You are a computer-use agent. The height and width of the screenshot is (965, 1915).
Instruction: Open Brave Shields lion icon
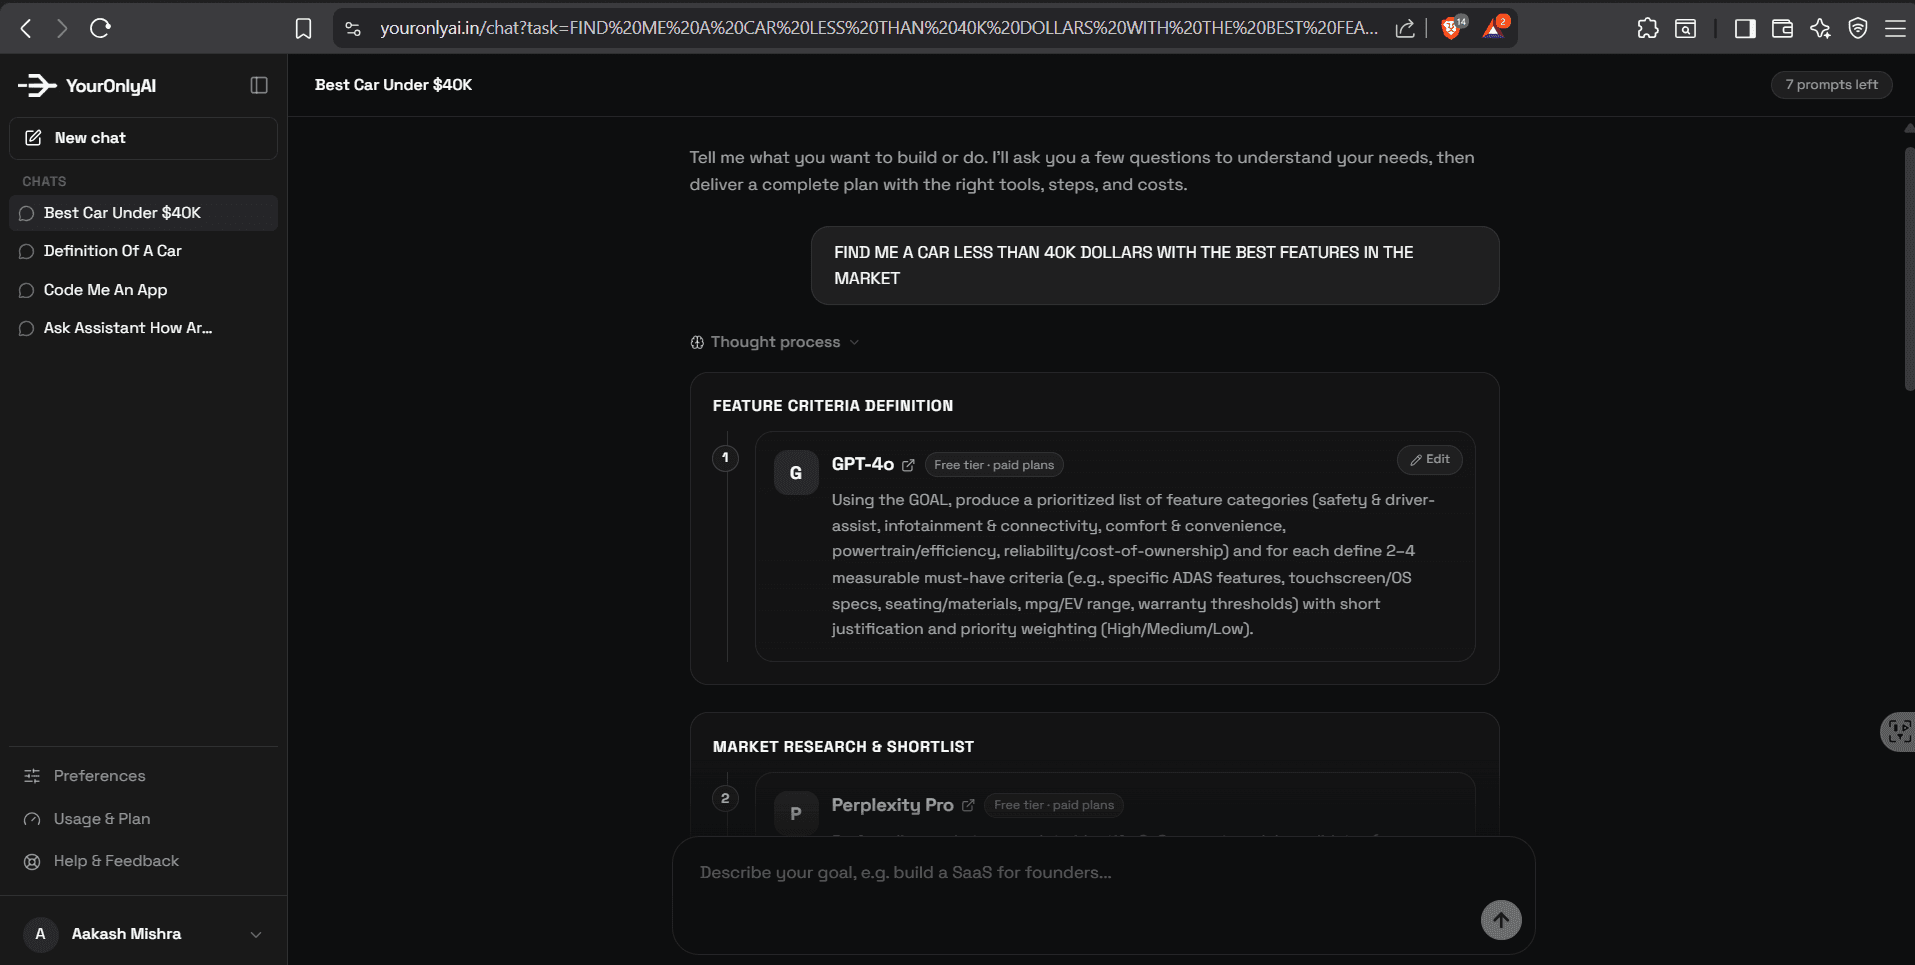coord(1452,28)
